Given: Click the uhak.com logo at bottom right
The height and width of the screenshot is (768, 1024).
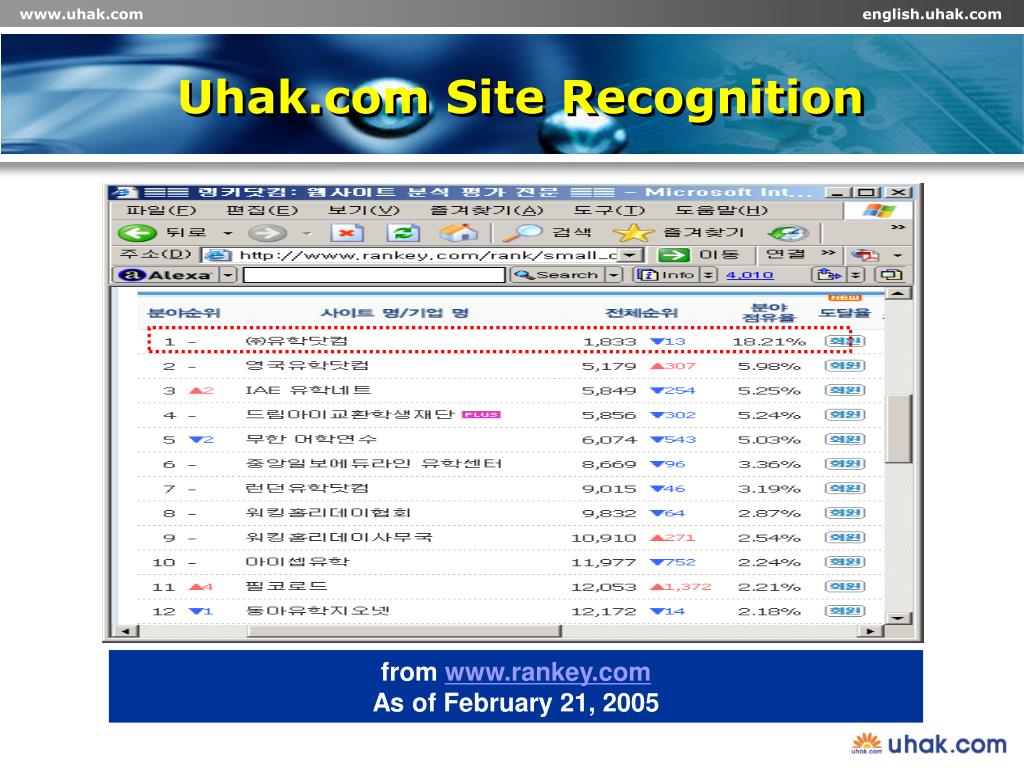Looking at the screenshot, I should tap(929, 743).
